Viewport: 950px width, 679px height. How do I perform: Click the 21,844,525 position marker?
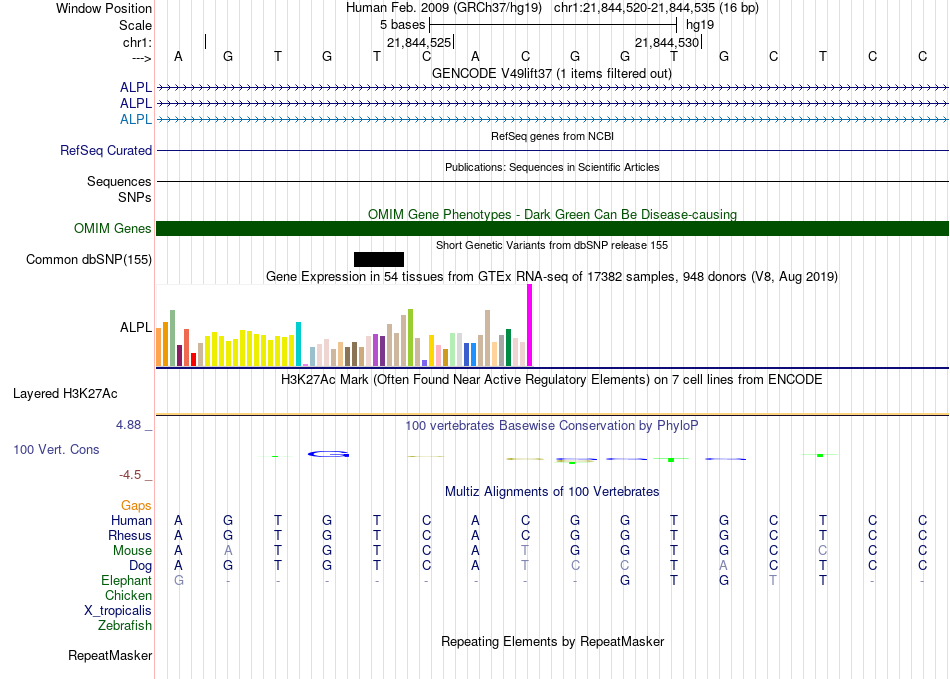[x=419, y=42]
